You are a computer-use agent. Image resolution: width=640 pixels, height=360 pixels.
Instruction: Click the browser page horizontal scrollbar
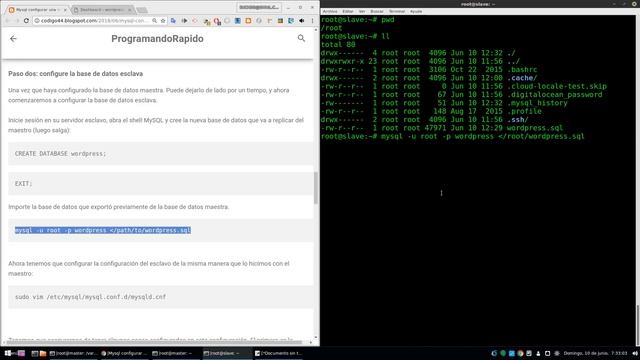point(154,342)
